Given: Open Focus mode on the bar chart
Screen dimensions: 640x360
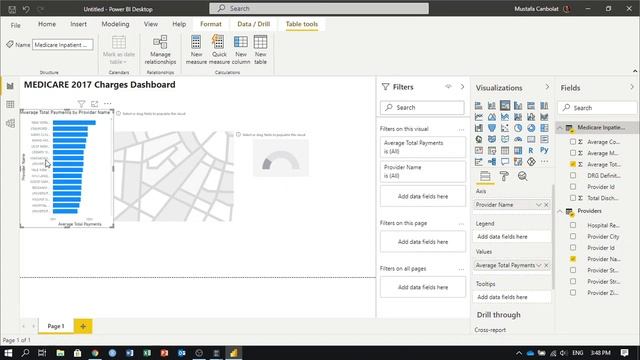Looking at the screenshot, I should click(x=94, y=104).
